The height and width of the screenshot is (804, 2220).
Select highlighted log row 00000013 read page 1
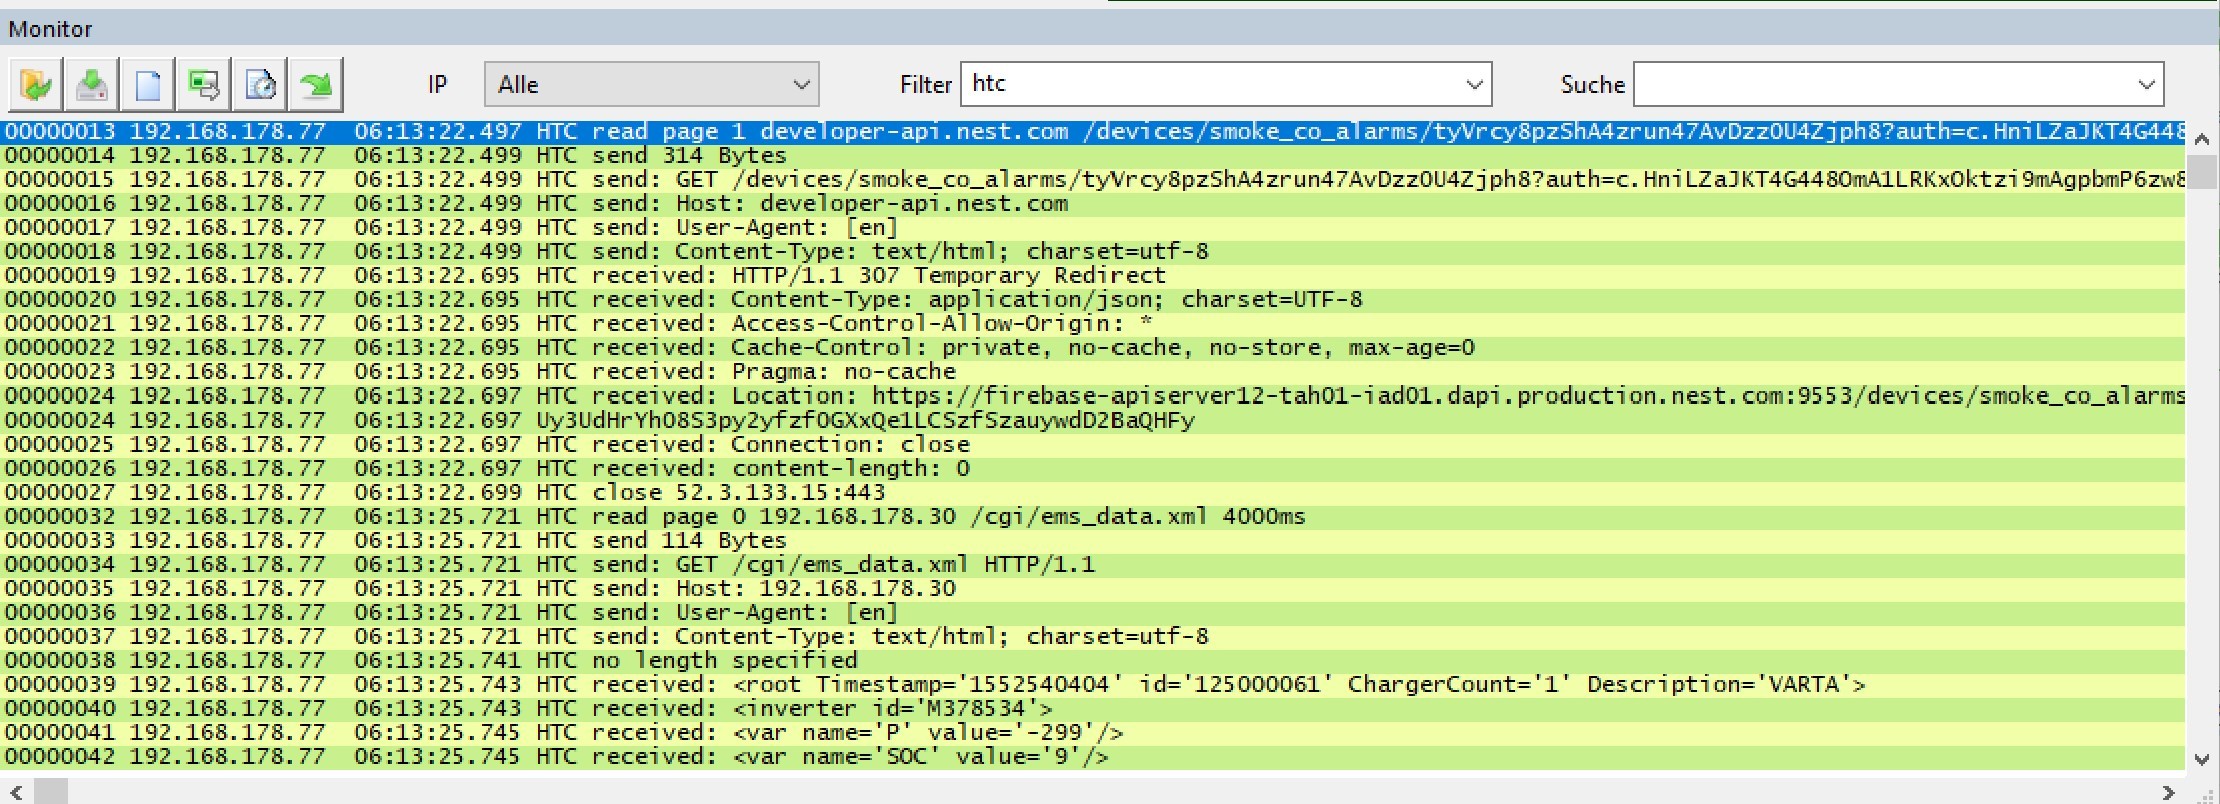(1093, 132)
